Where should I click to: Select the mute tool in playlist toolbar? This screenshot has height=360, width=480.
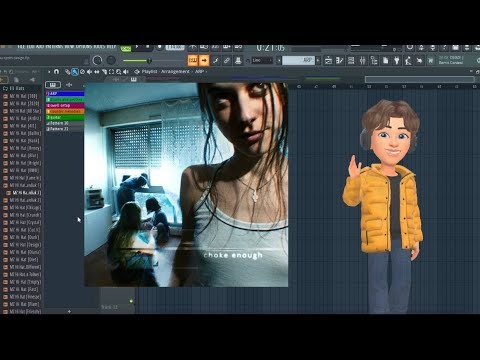click(89, 72)
